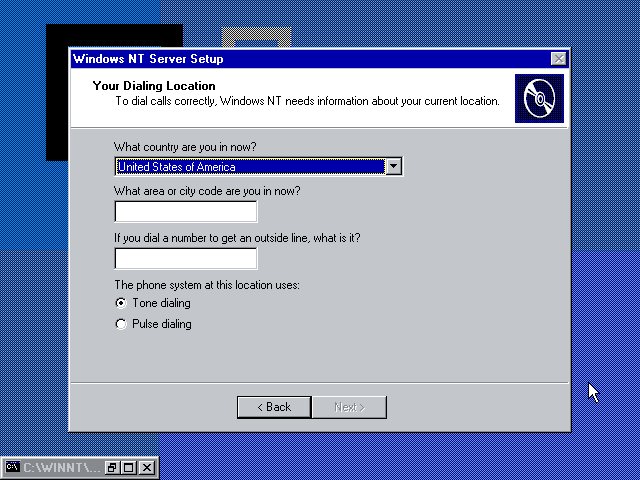This screenshot has width=640, height=480.
Task: Close the Windows NT Server Setup dialog
Action: pyautogui.click(x=558, y=59)
